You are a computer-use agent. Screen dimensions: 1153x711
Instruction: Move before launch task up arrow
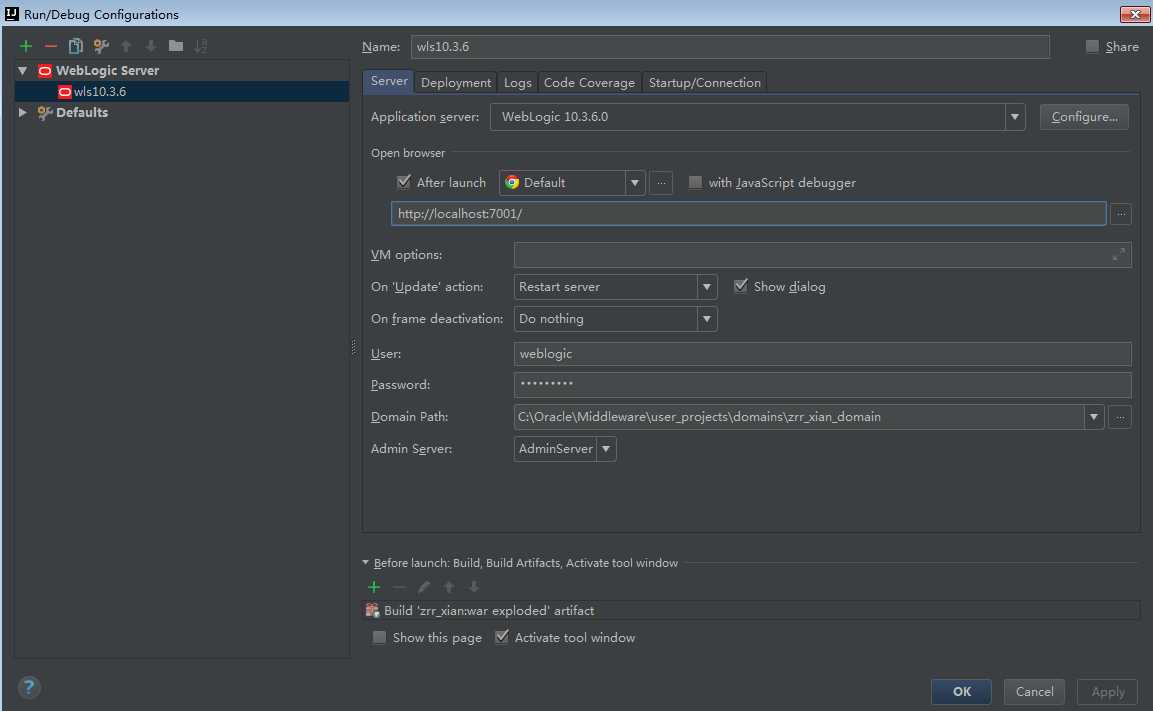449,587
